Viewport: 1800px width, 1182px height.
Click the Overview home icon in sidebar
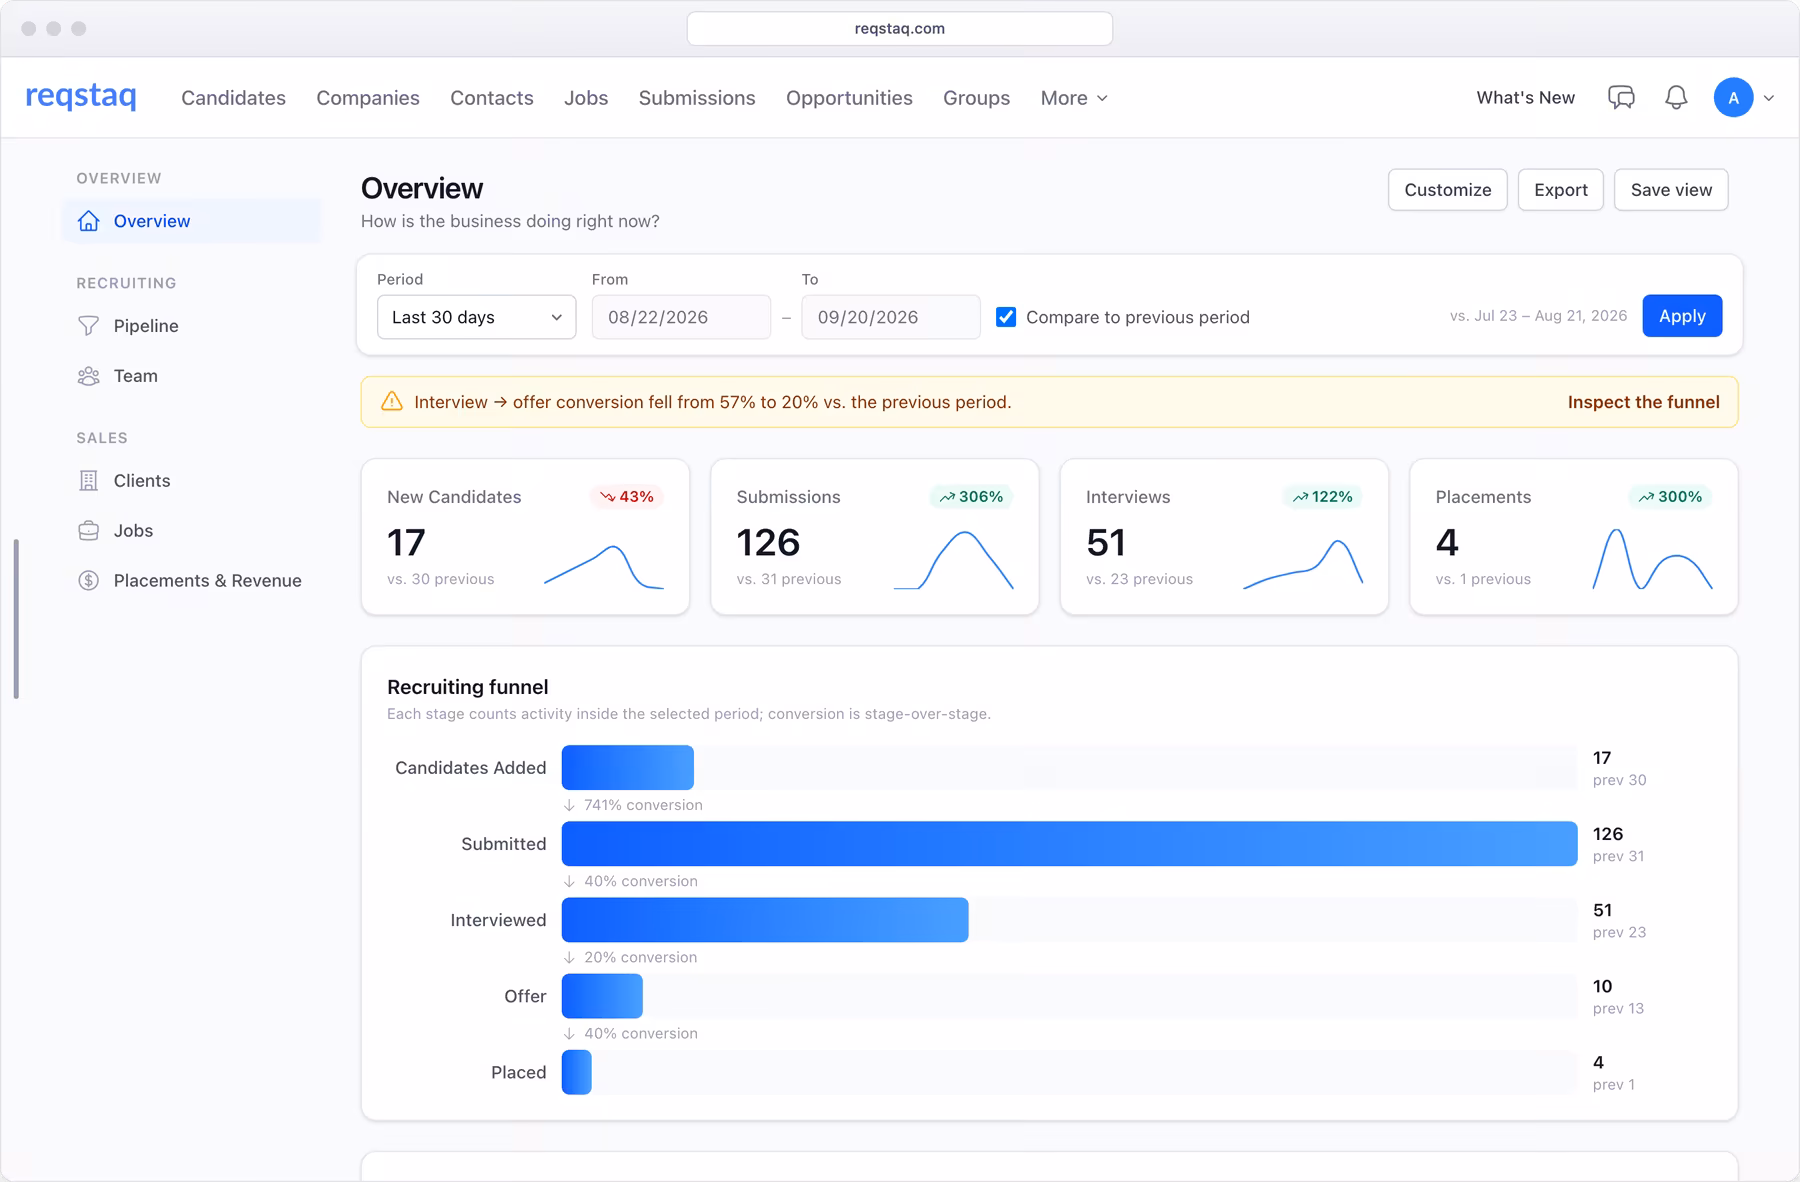89,221
